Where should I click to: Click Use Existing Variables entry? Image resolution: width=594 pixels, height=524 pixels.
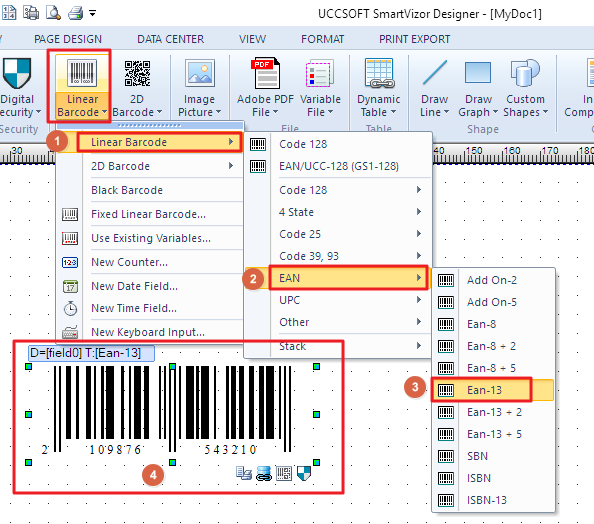tap(150, 238)
